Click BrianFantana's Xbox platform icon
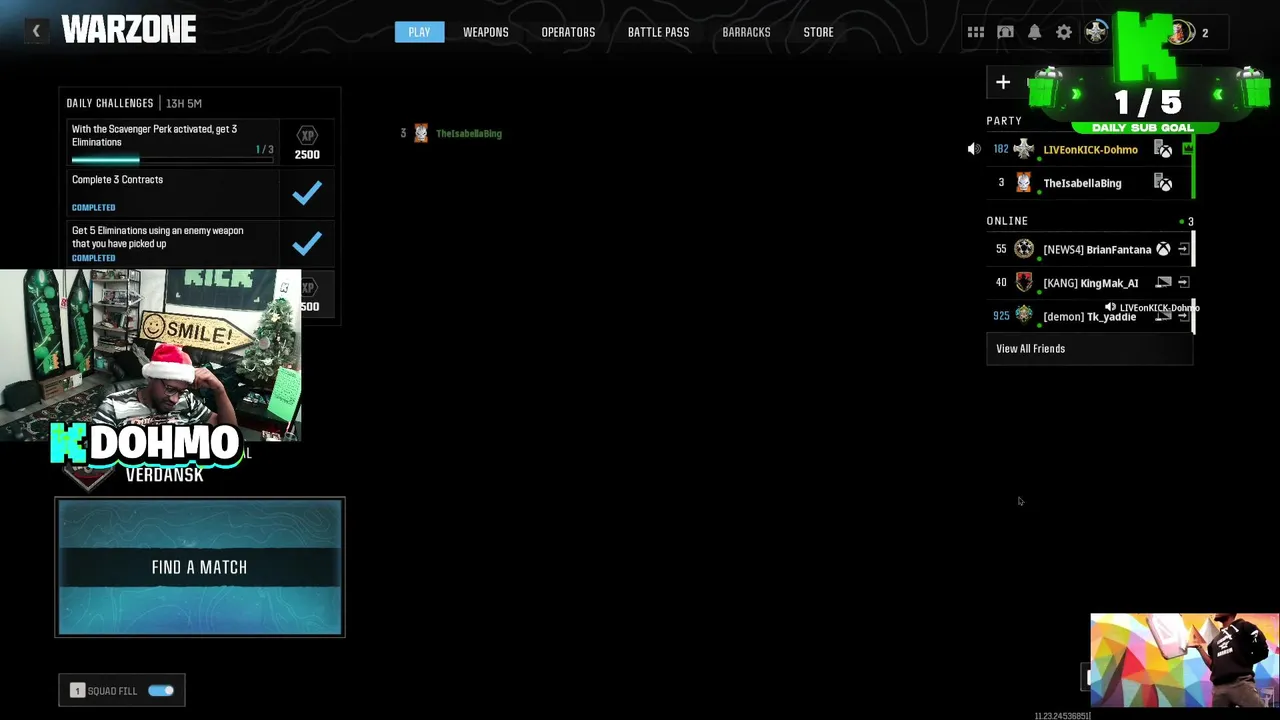 point(1163,249)
